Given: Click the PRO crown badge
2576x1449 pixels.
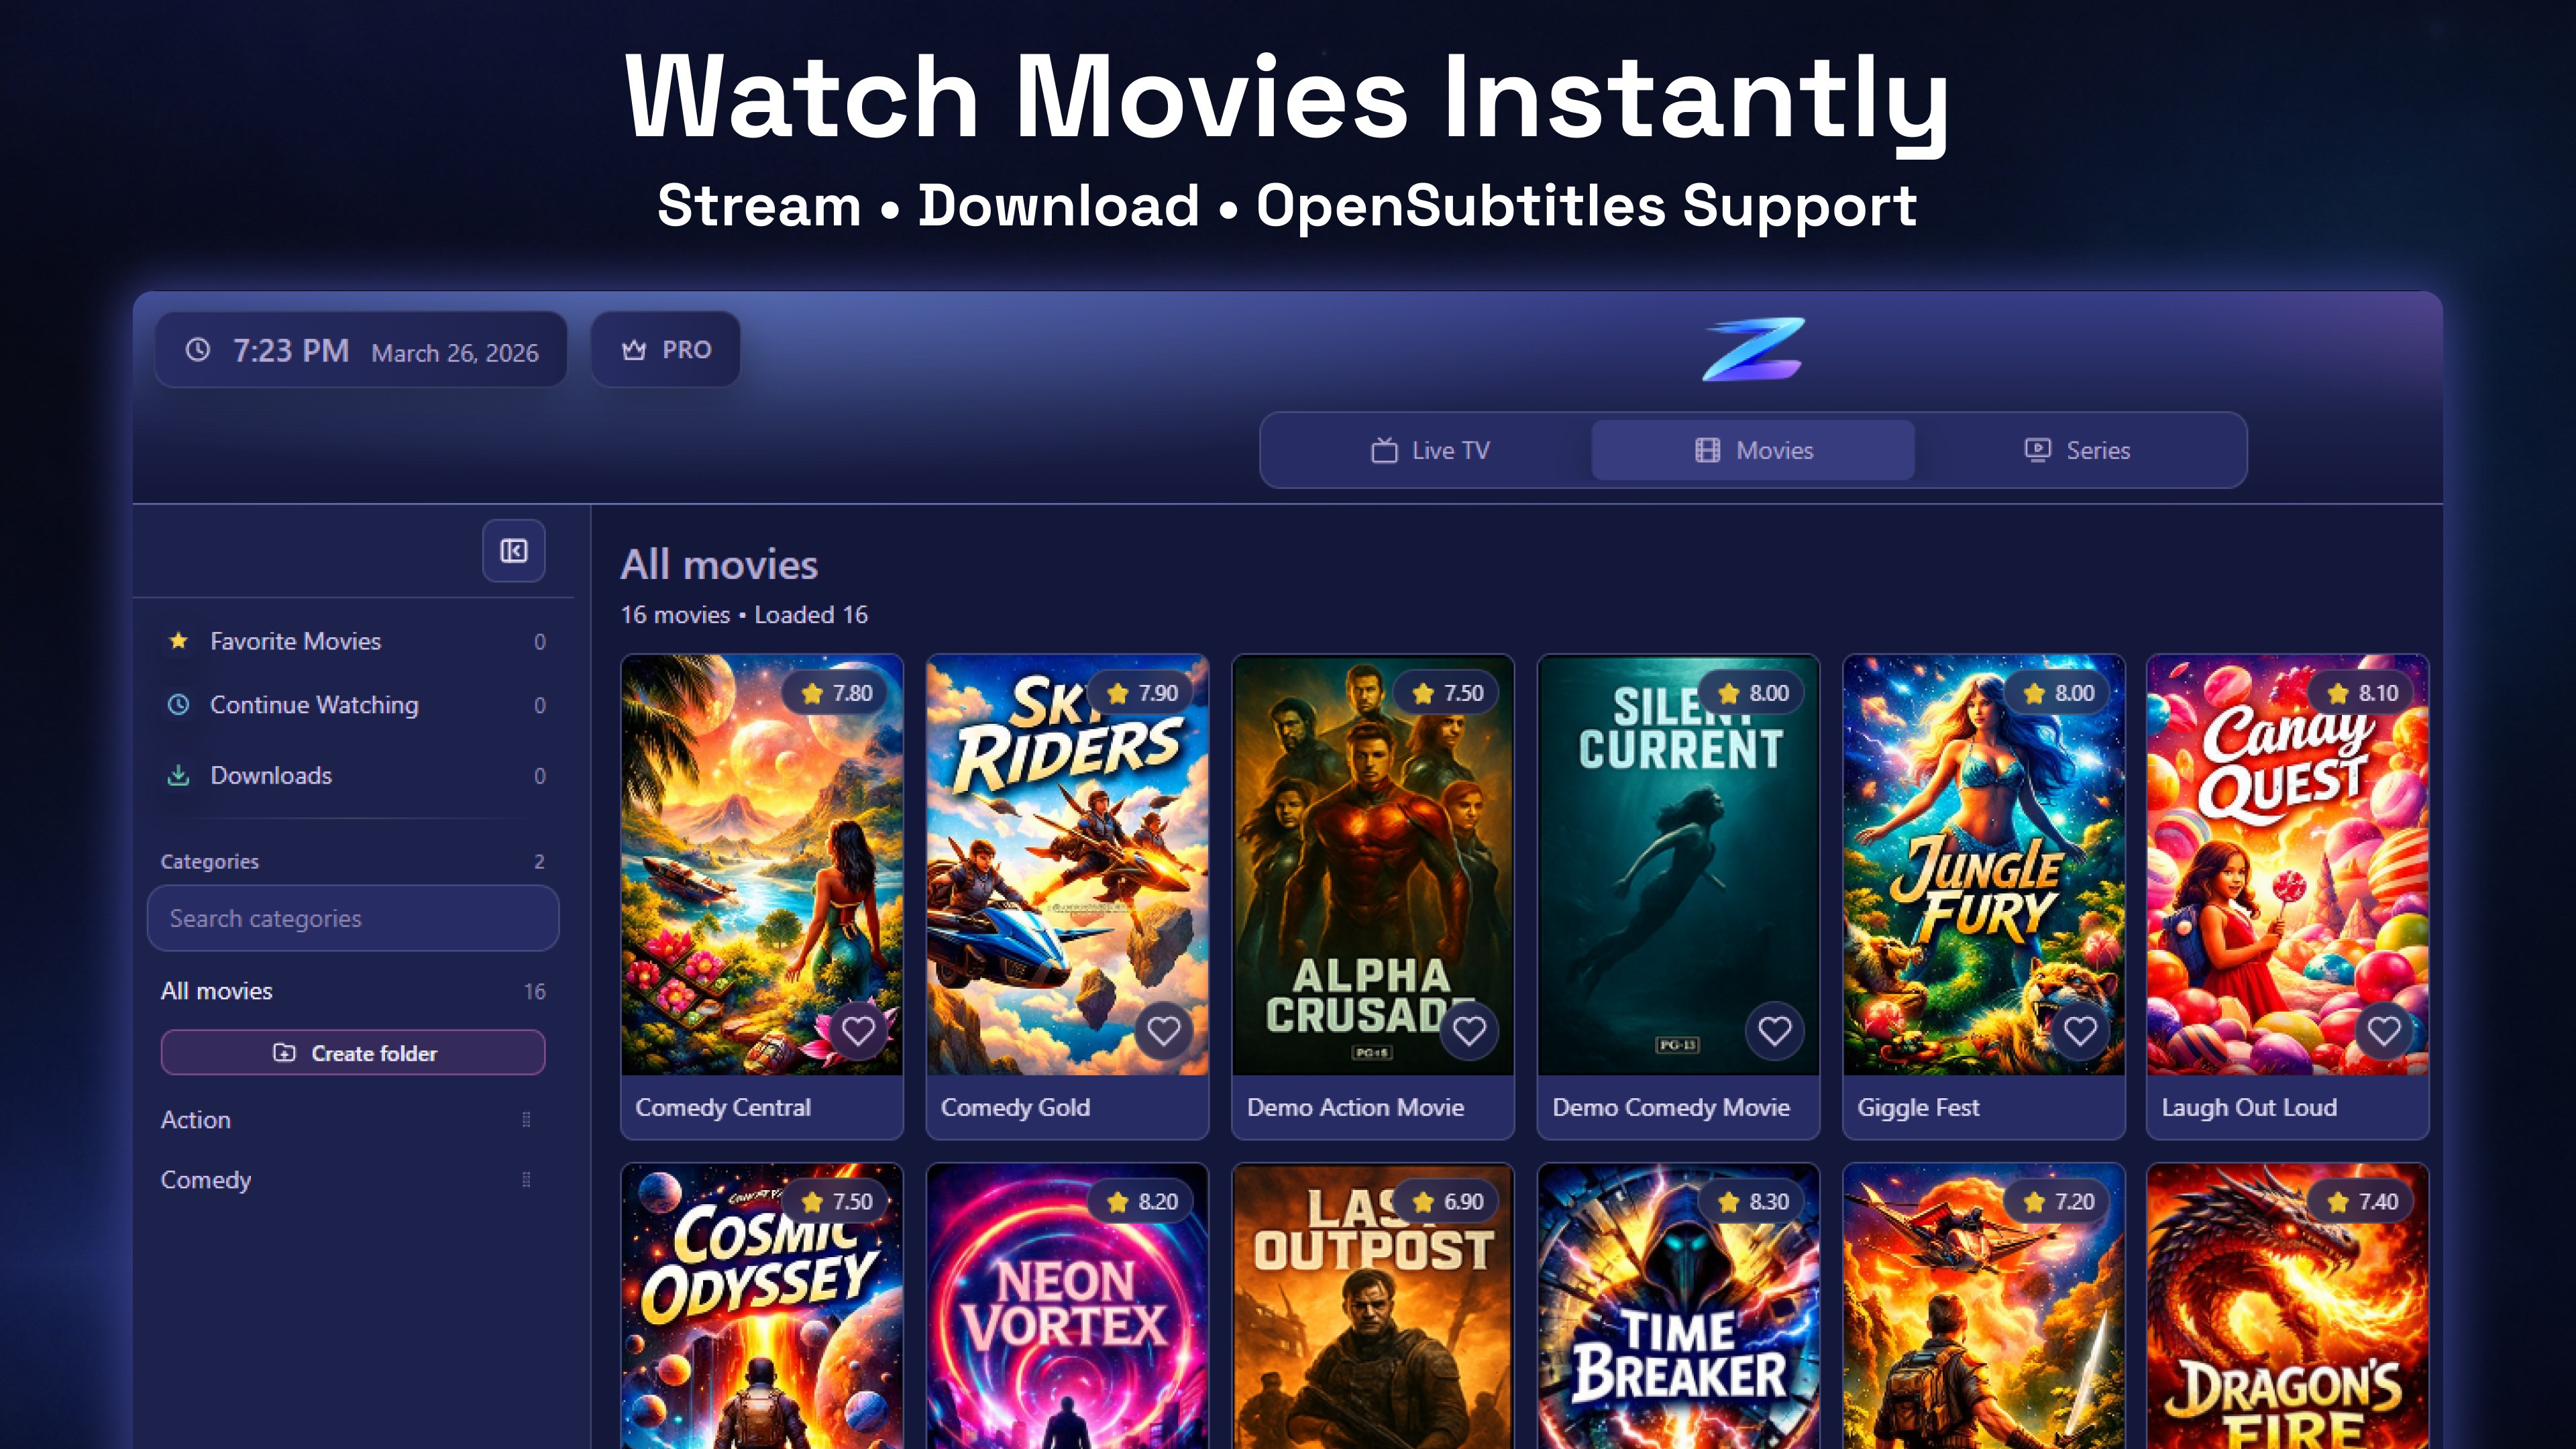Looking at the screenshot, I should point(666,350).
